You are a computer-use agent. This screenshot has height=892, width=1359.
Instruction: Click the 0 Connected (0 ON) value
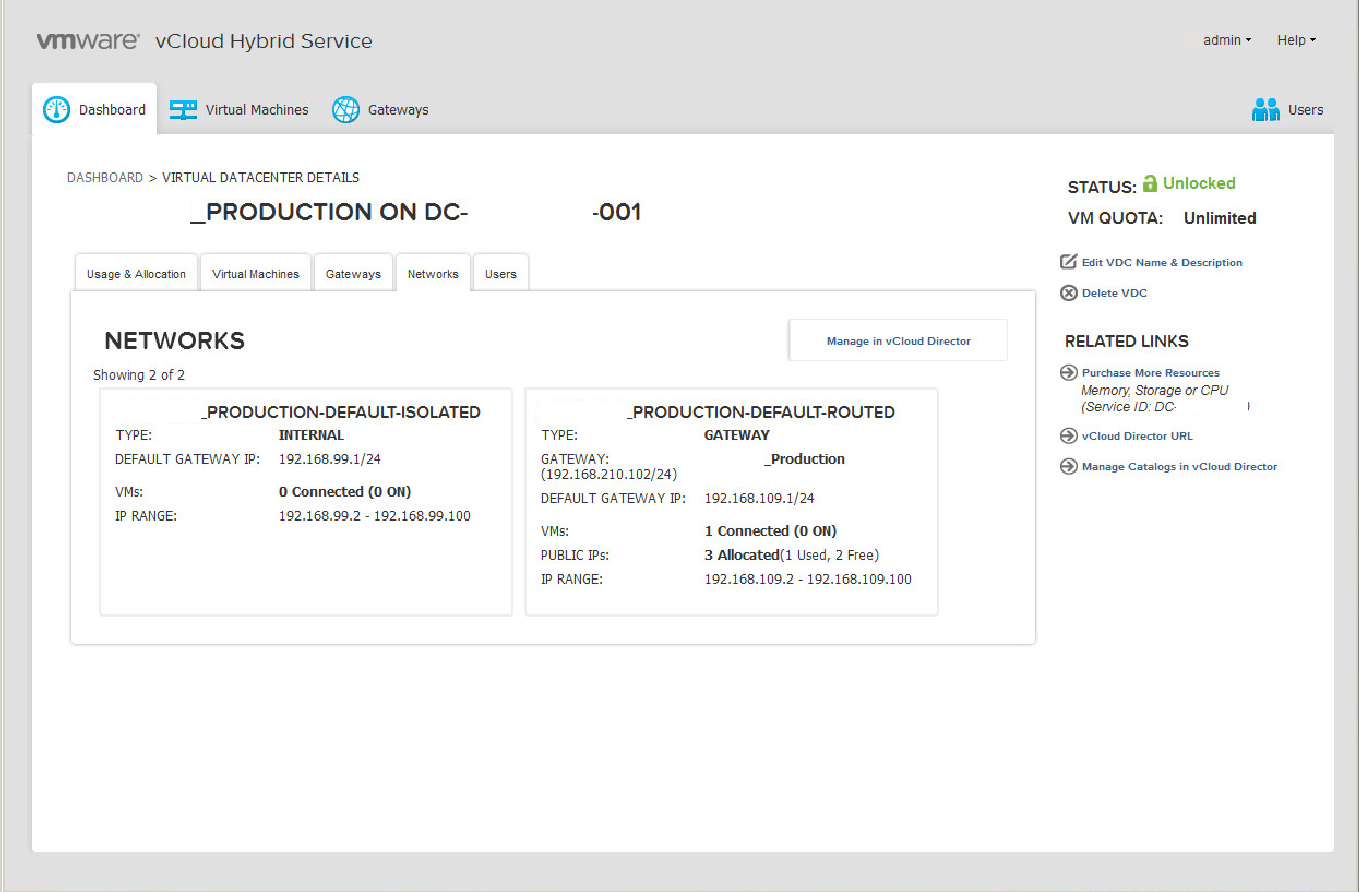tap(345, 492)
